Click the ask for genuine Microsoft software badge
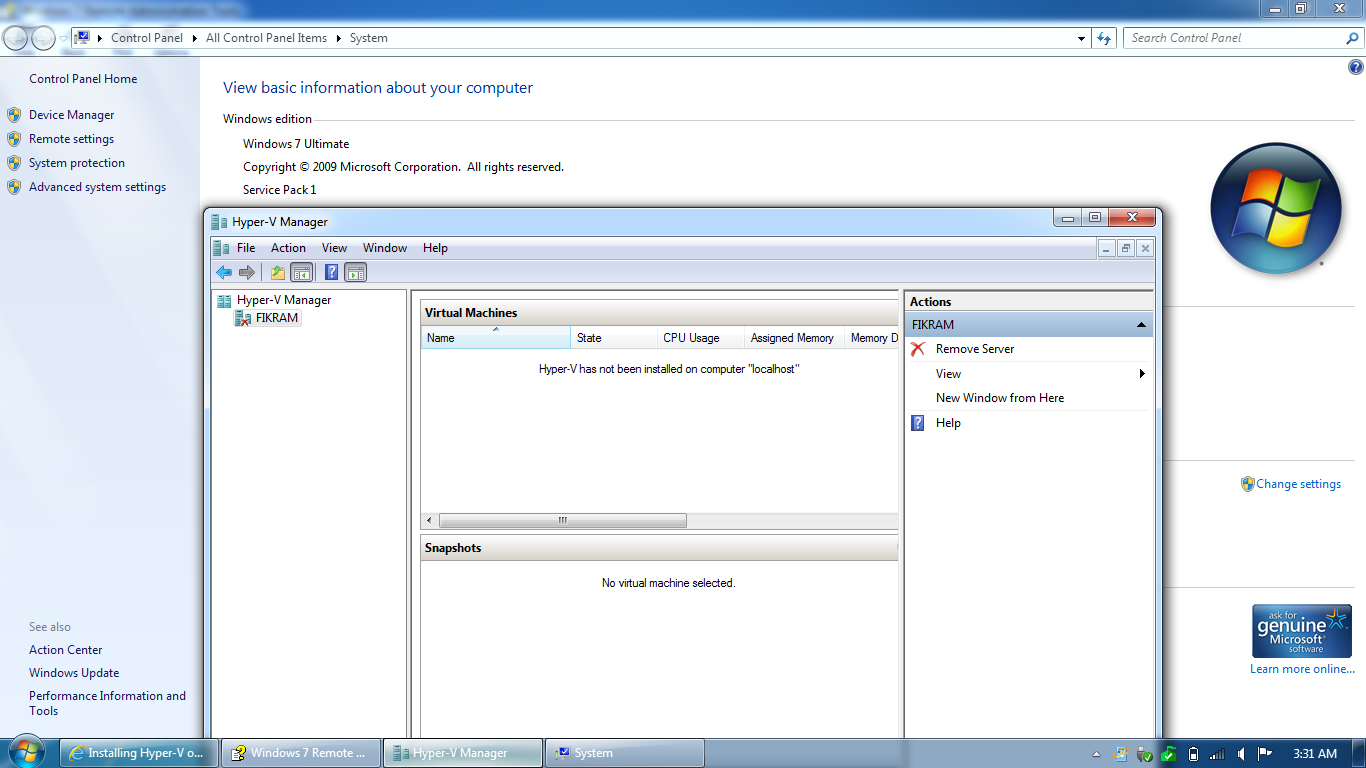Viewport: 1366px width, 768px height. (x=1302, y=631)
